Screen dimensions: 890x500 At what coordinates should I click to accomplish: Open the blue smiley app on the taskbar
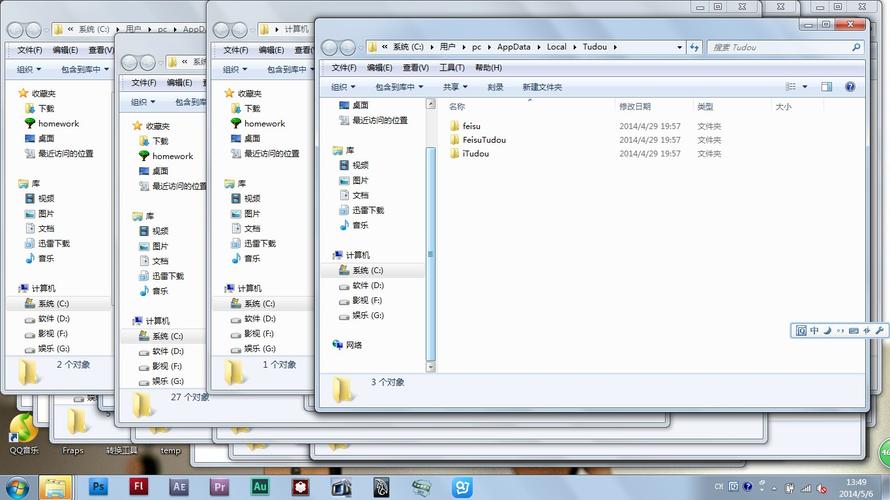pos(462,487)
